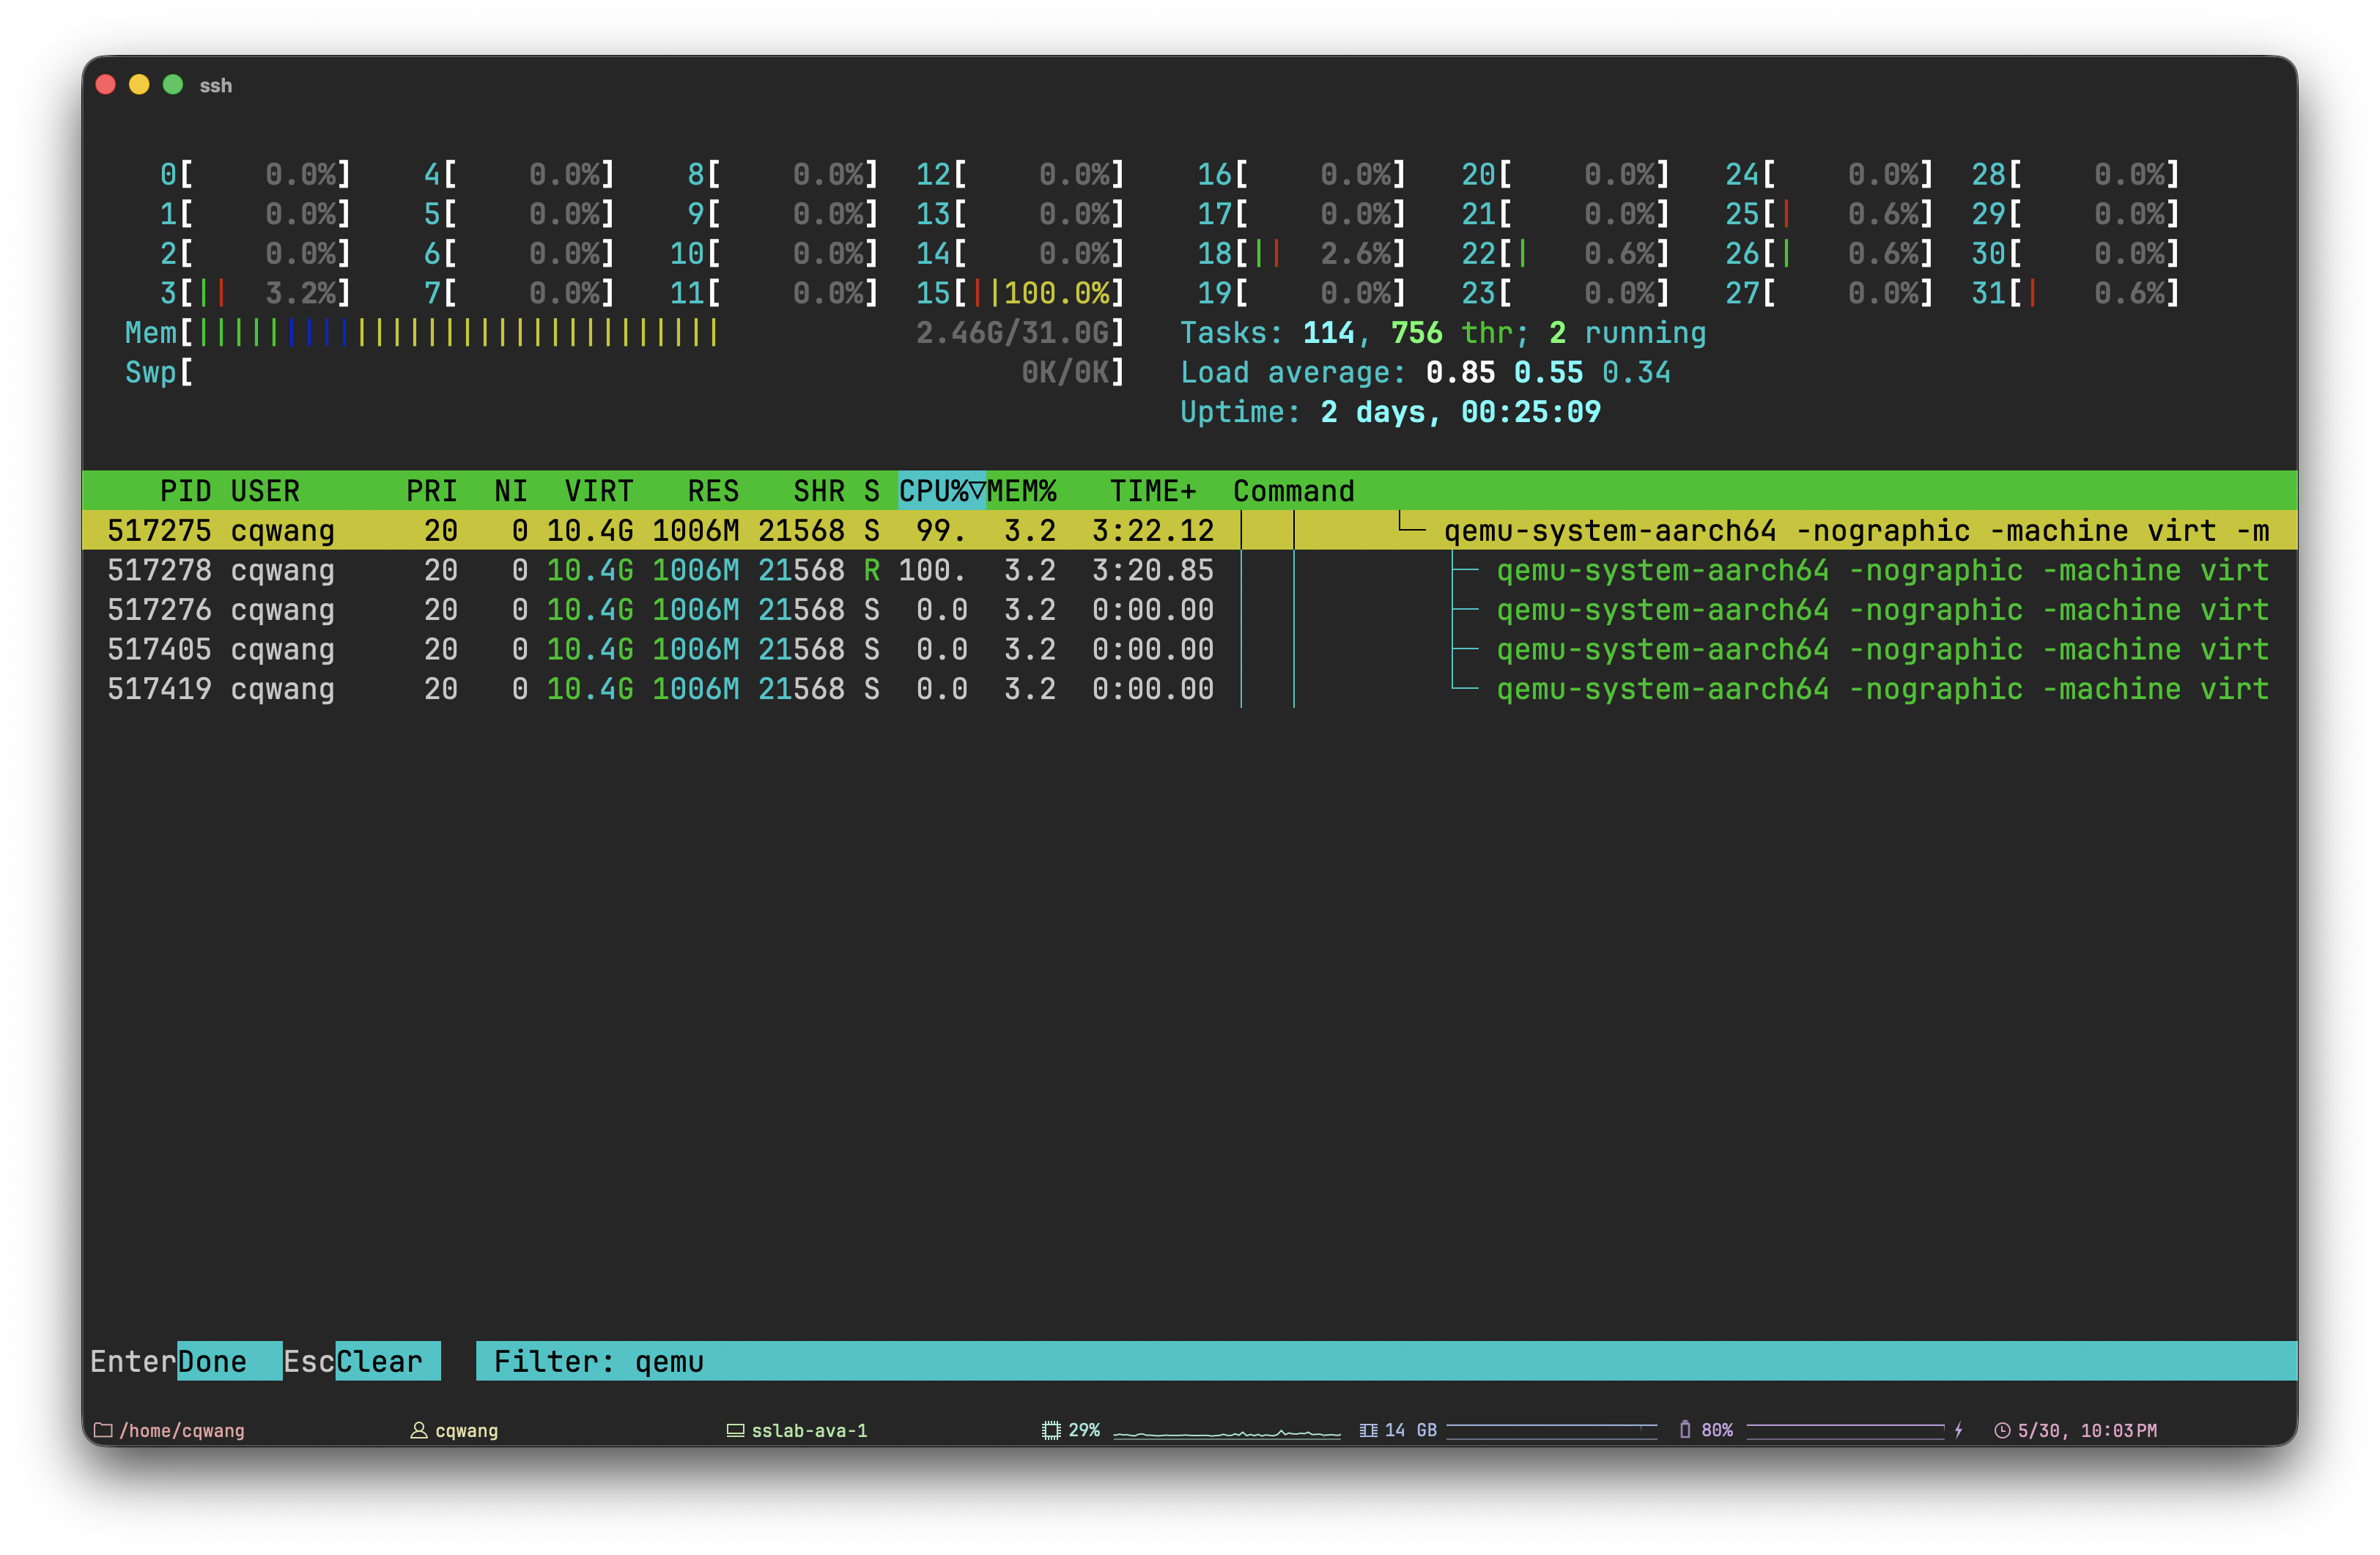Sort by the SHR column header
2380x1555 pixels.
pyautogui.click(x=819, y=491)
